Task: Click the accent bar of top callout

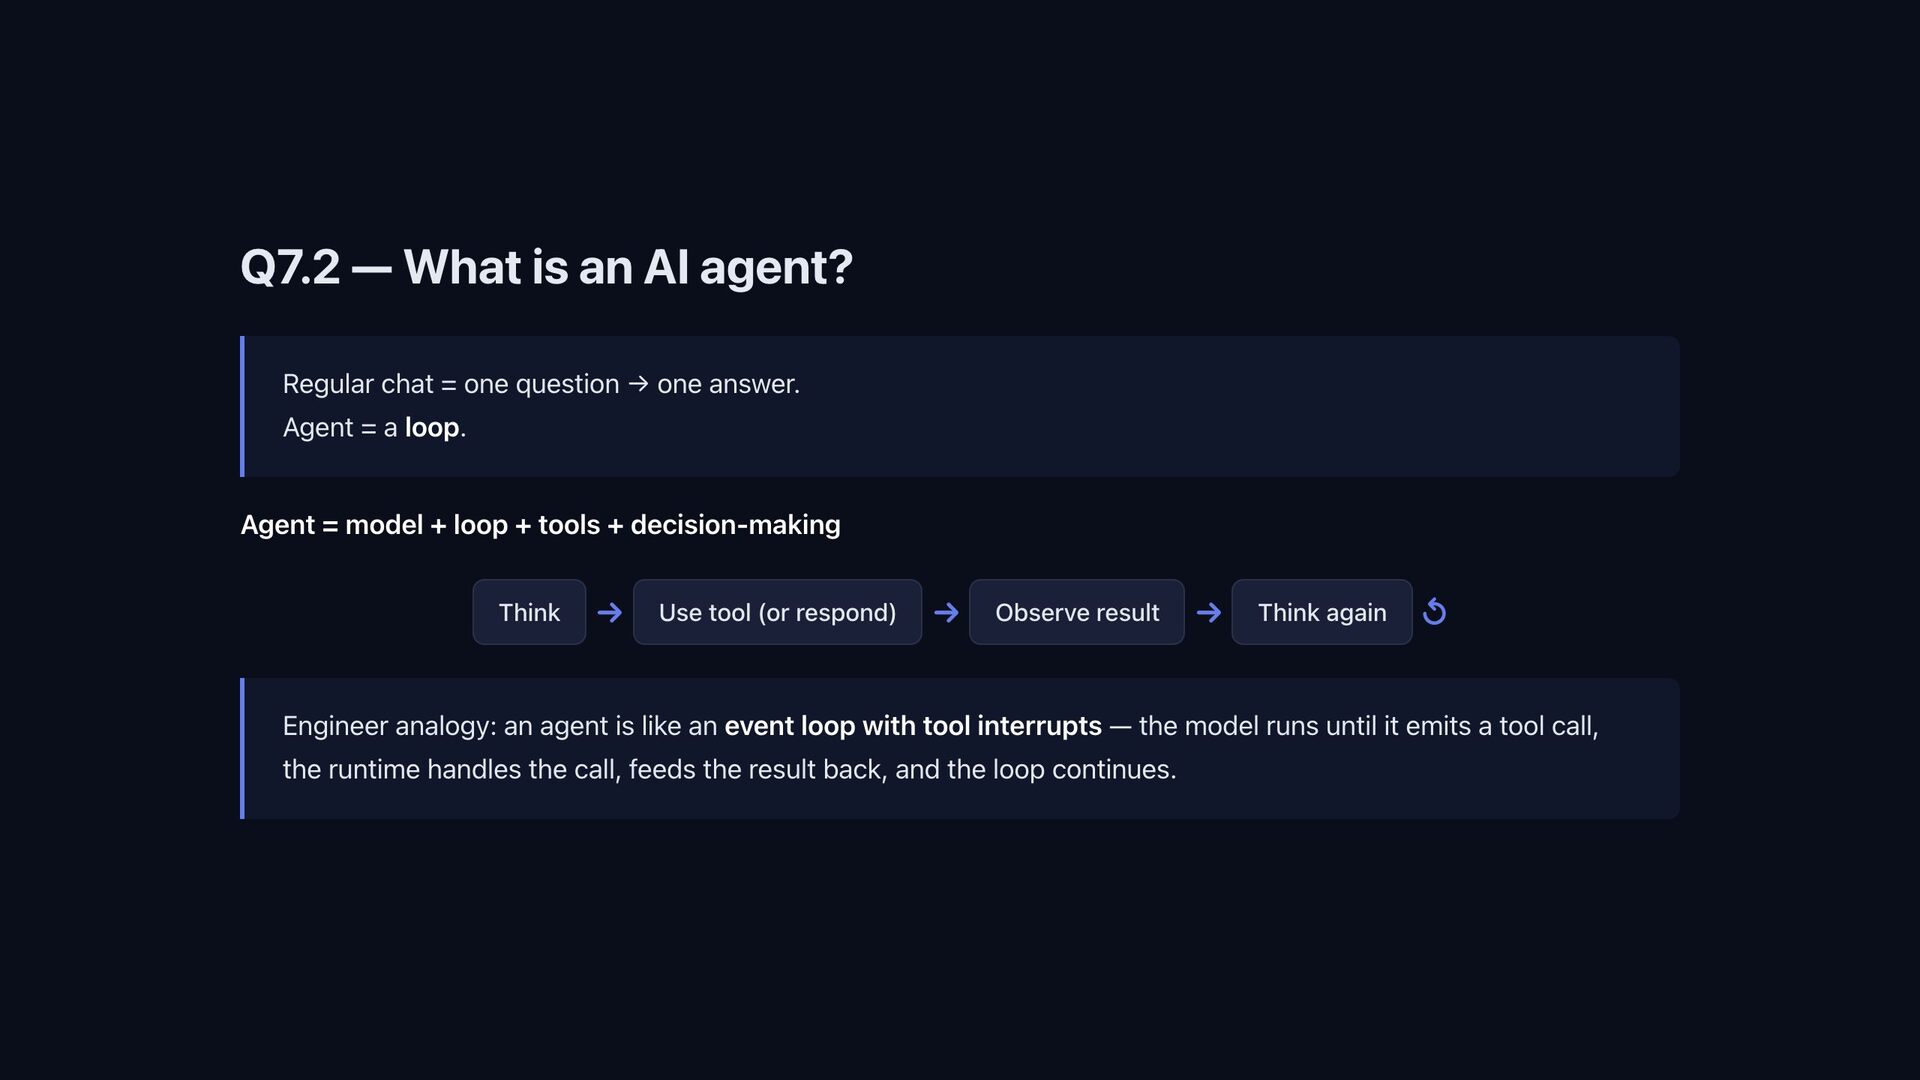Action: click(242, 406)
